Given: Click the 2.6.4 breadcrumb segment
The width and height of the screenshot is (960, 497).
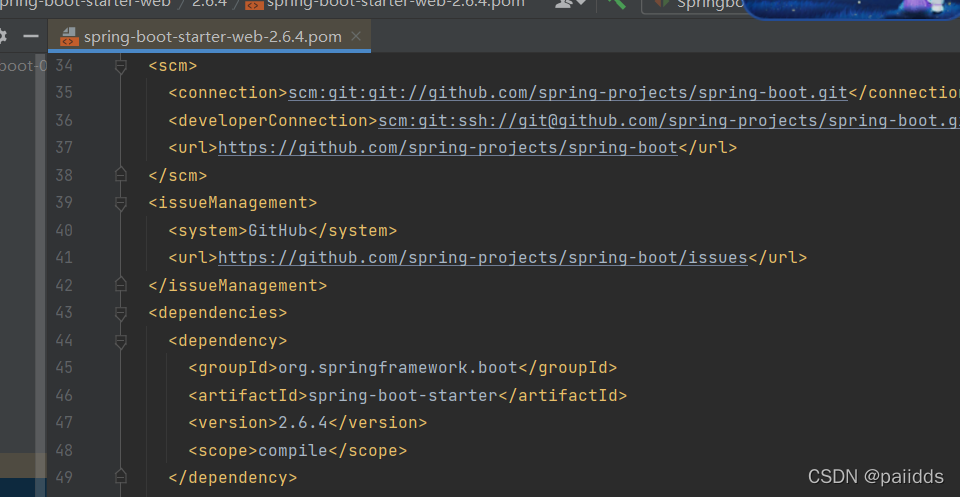Looking at the screenshot, I should point(209,3).
